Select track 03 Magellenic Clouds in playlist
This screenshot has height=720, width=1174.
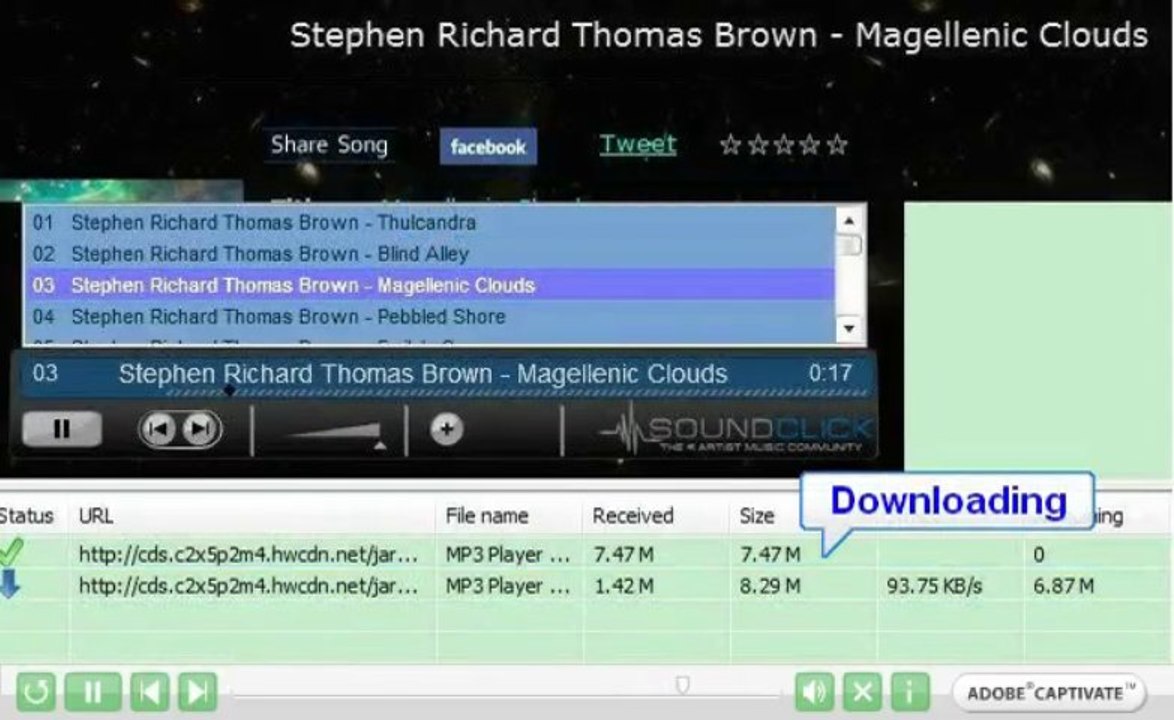[430, 285]
